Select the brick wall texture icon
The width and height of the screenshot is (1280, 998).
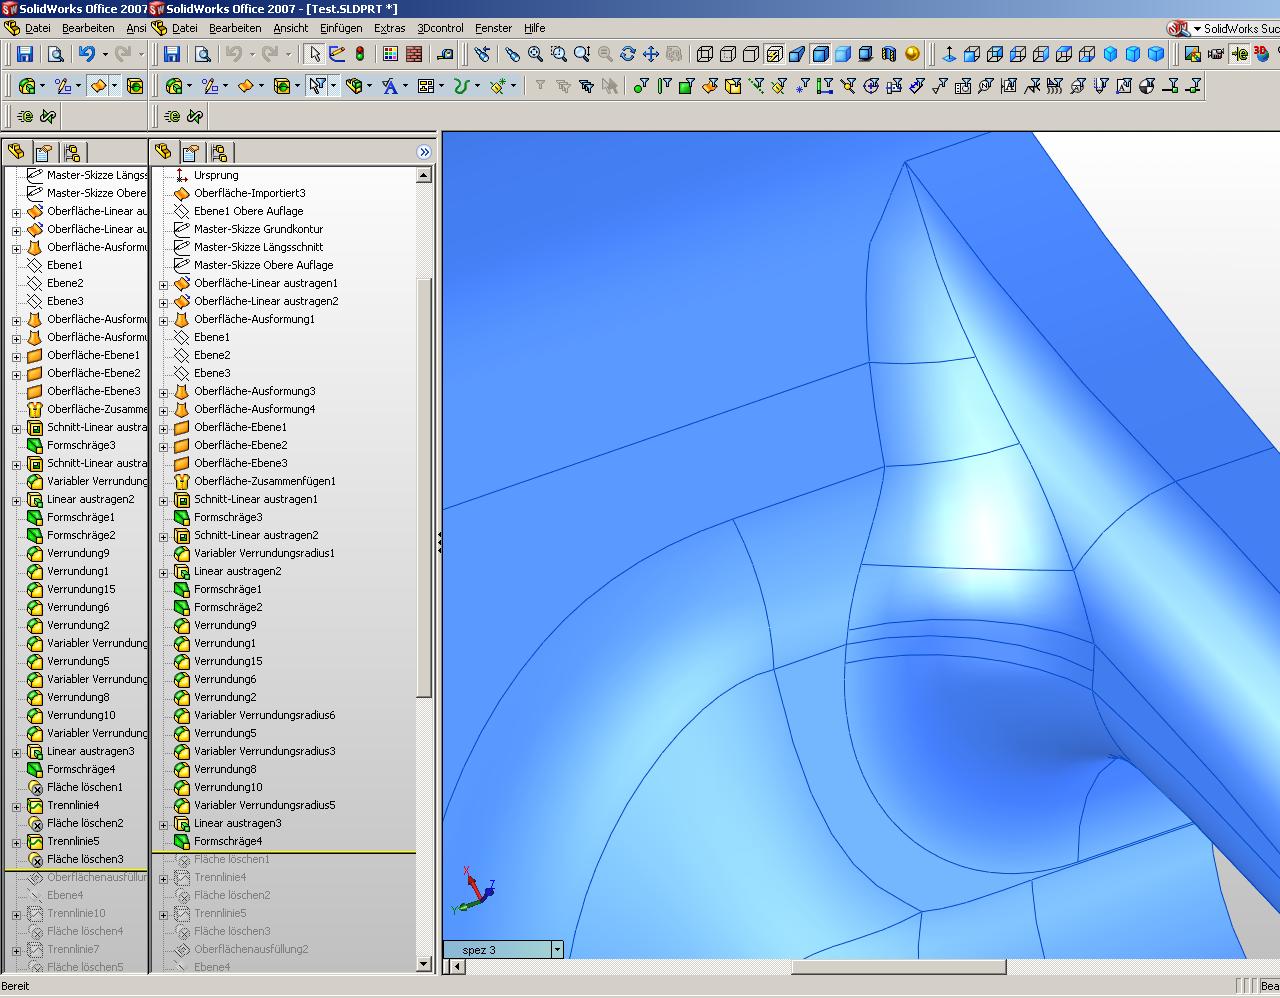coord(414,54)
